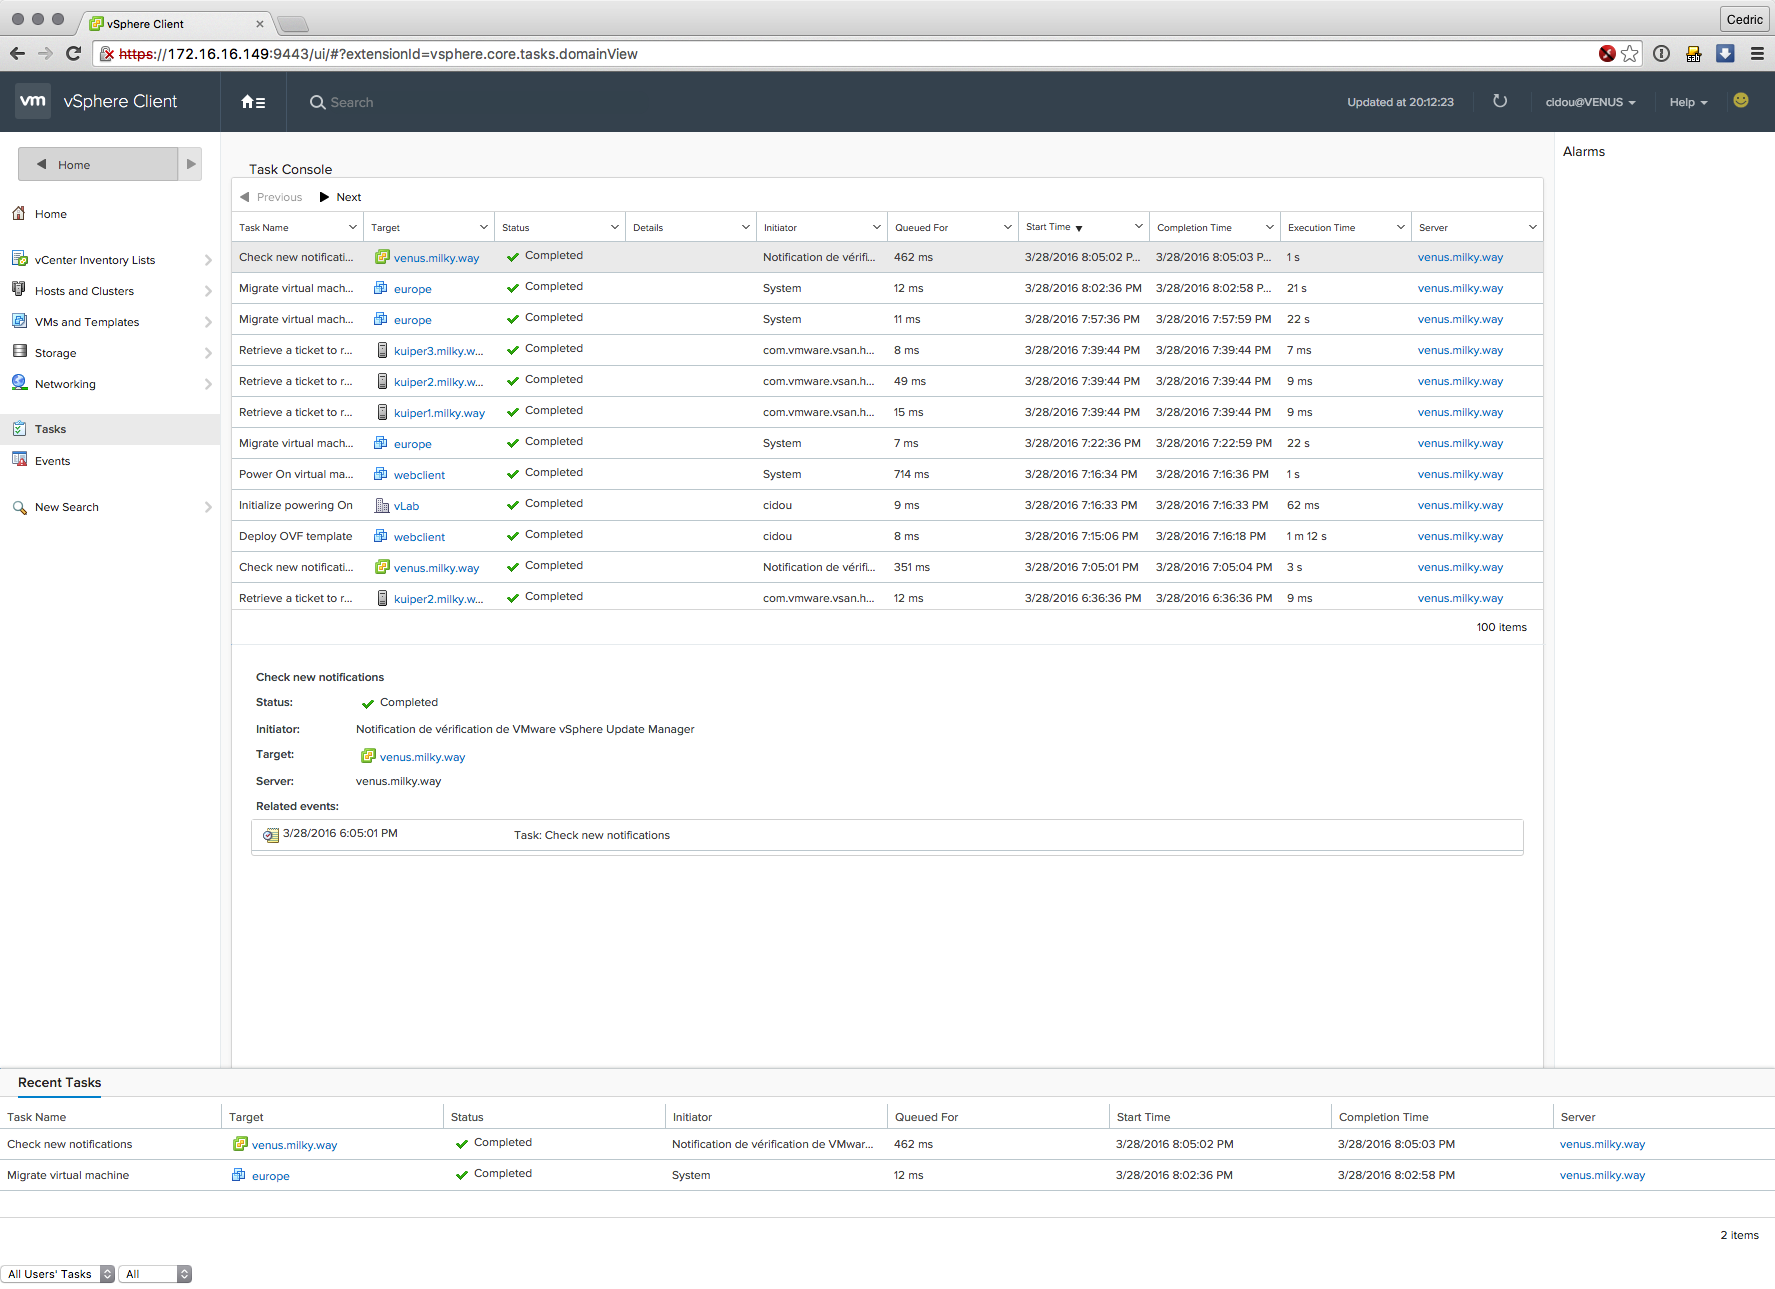Click the Hosts and Clusters icon

tap(19, 290)
